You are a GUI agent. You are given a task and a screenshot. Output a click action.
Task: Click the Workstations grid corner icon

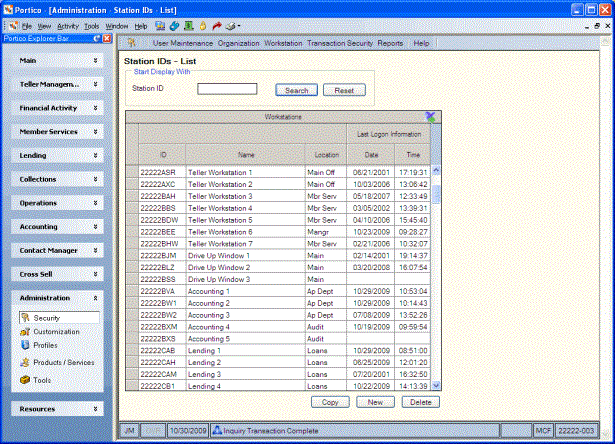(x=430, y=117)
